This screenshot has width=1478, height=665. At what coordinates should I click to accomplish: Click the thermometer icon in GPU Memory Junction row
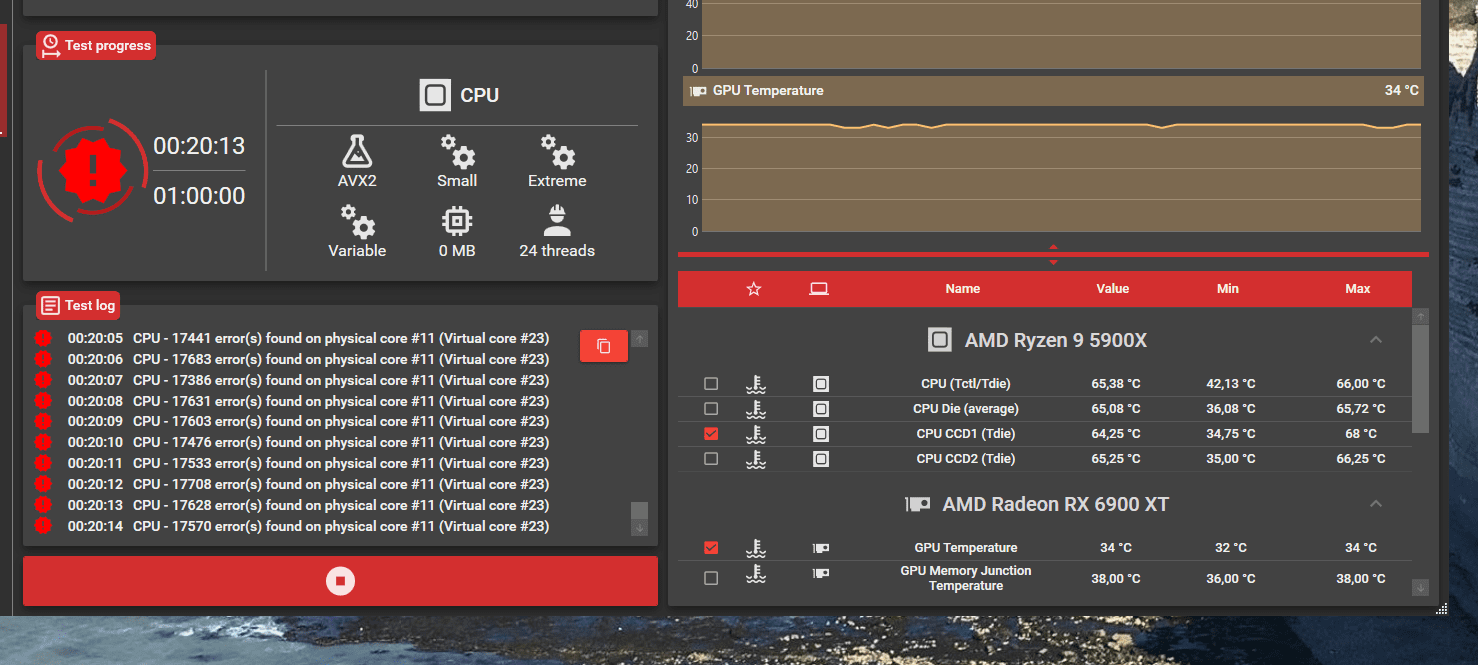click(x=756, y=575)
